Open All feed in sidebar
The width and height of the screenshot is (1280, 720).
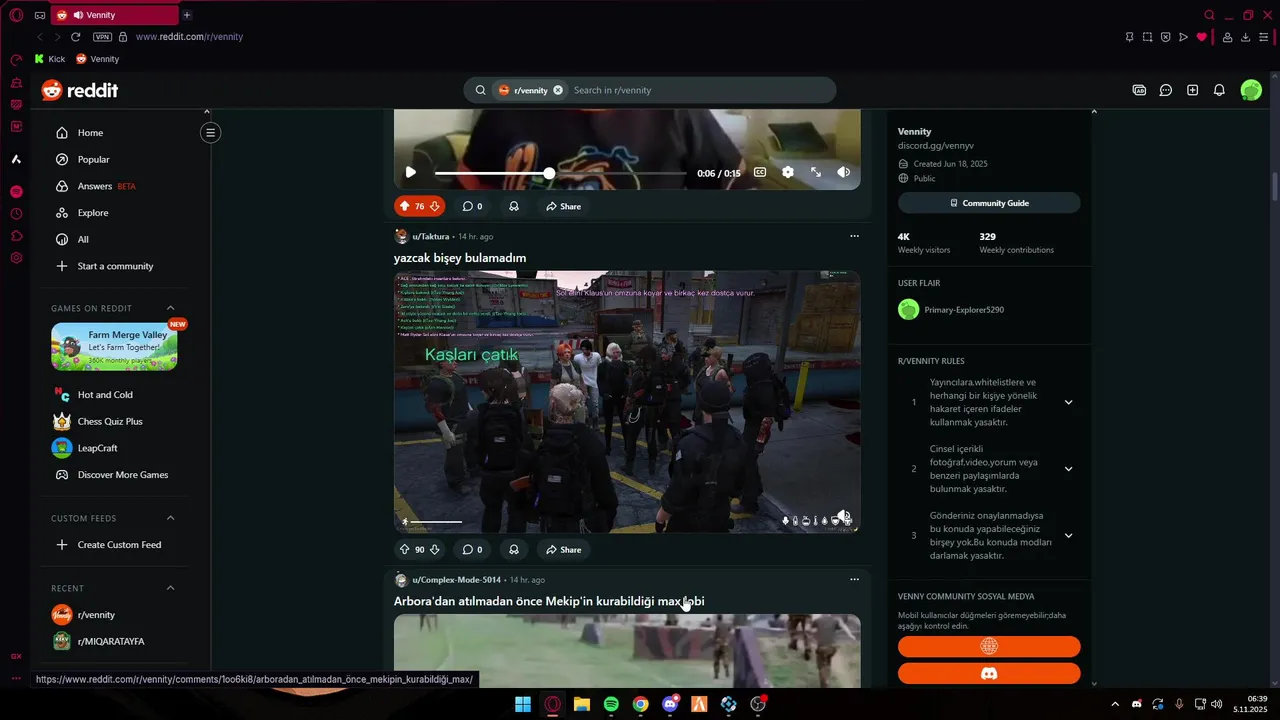[83, 240]
